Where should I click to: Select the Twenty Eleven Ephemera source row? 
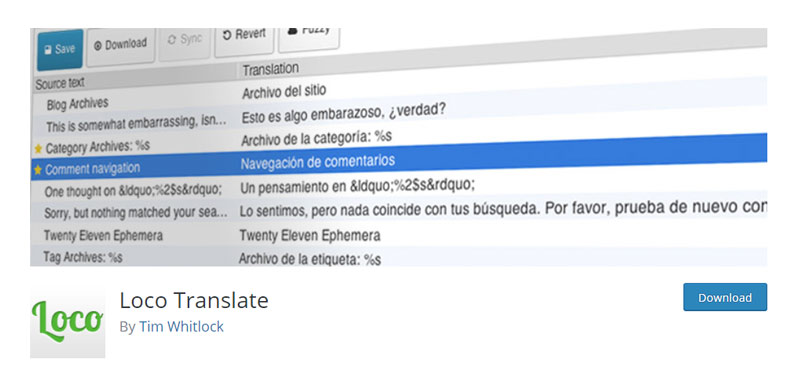click(398, 235)
